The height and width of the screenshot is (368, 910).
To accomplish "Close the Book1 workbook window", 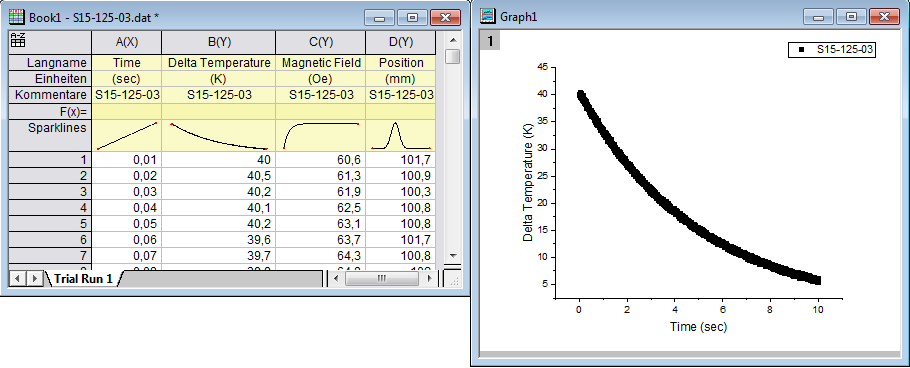I will (x=446, y=17).
